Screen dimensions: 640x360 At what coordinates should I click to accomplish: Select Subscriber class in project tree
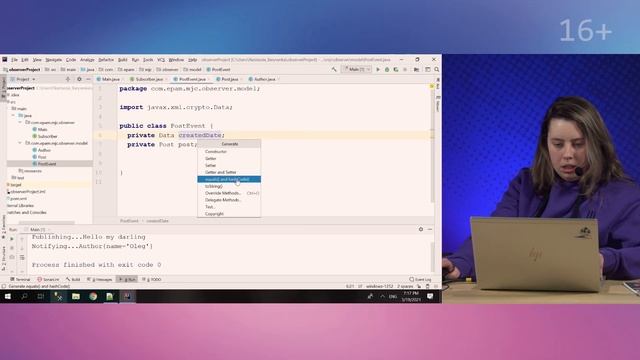(x=45, y=136)
